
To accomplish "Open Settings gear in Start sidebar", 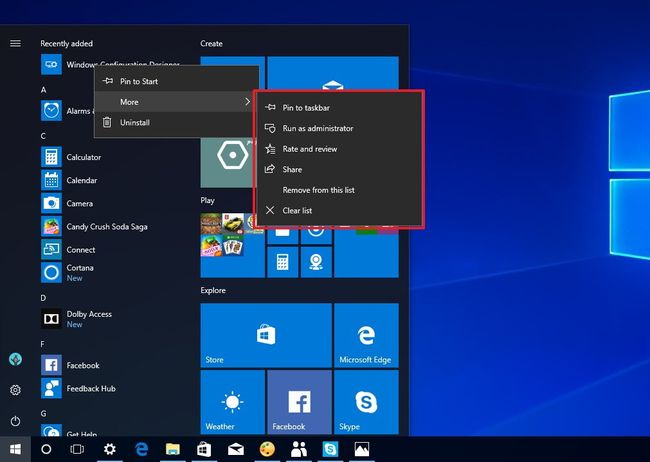I will (15, 390).
